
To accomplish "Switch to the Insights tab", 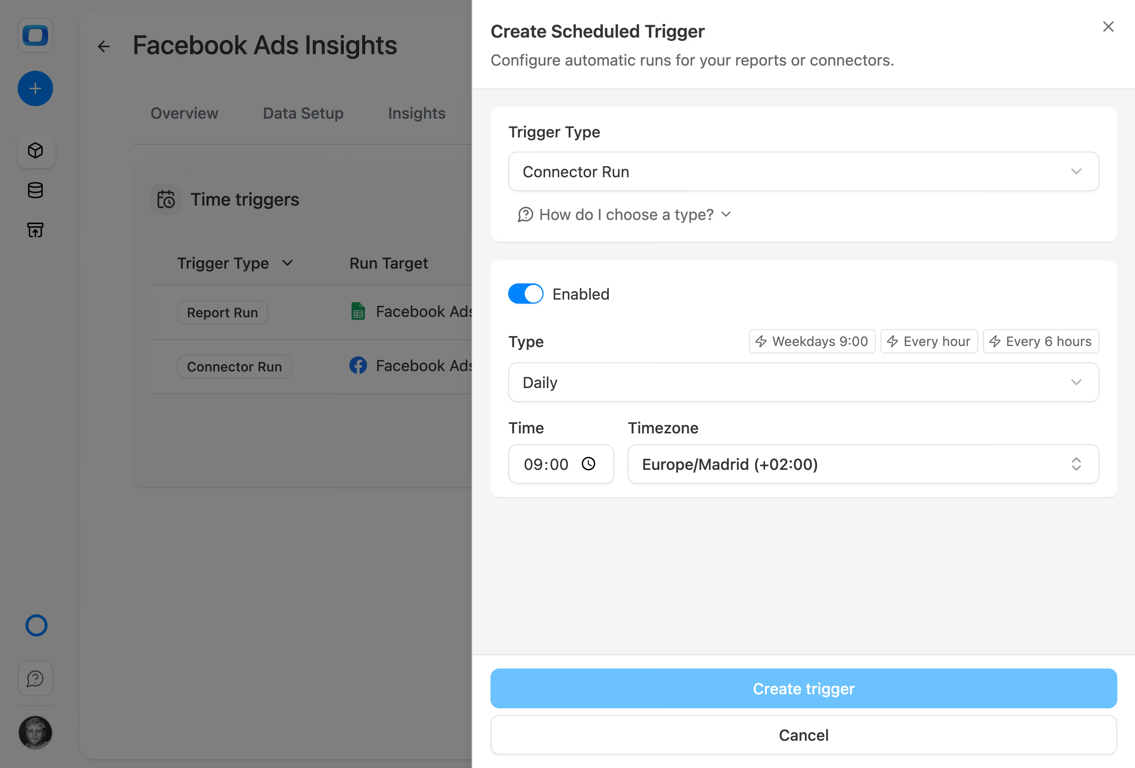I will click(x=416, y=114).
